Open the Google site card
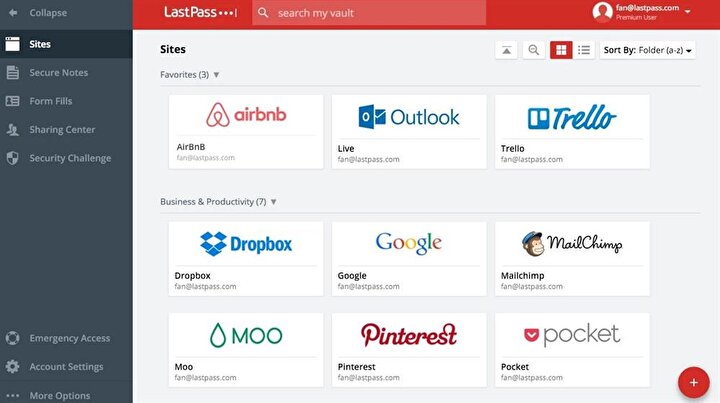 pyautogui.click(x=409, y=259)
